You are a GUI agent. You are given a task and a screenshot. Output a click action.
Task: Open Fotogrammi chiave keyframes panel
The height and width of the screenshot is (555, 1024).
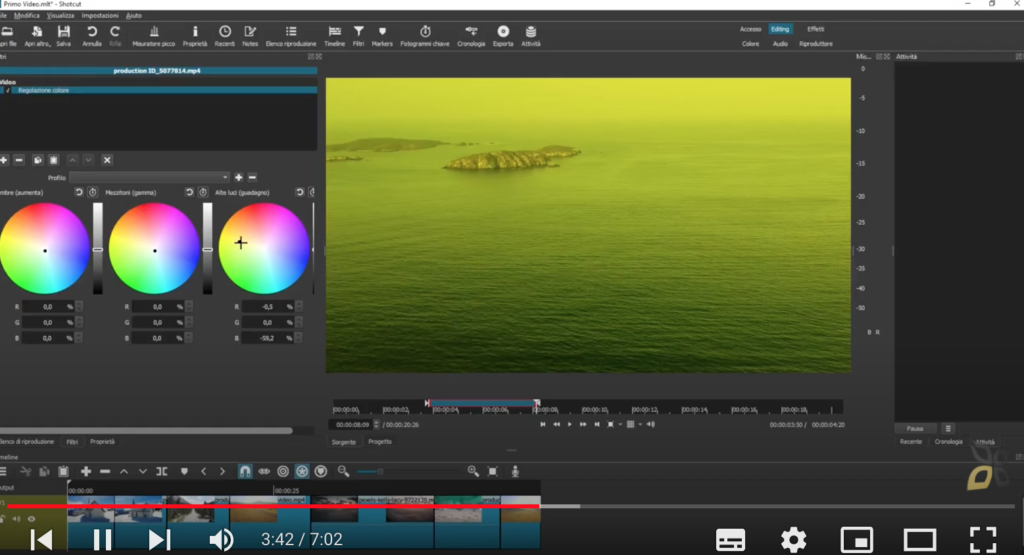pos(424,36)
